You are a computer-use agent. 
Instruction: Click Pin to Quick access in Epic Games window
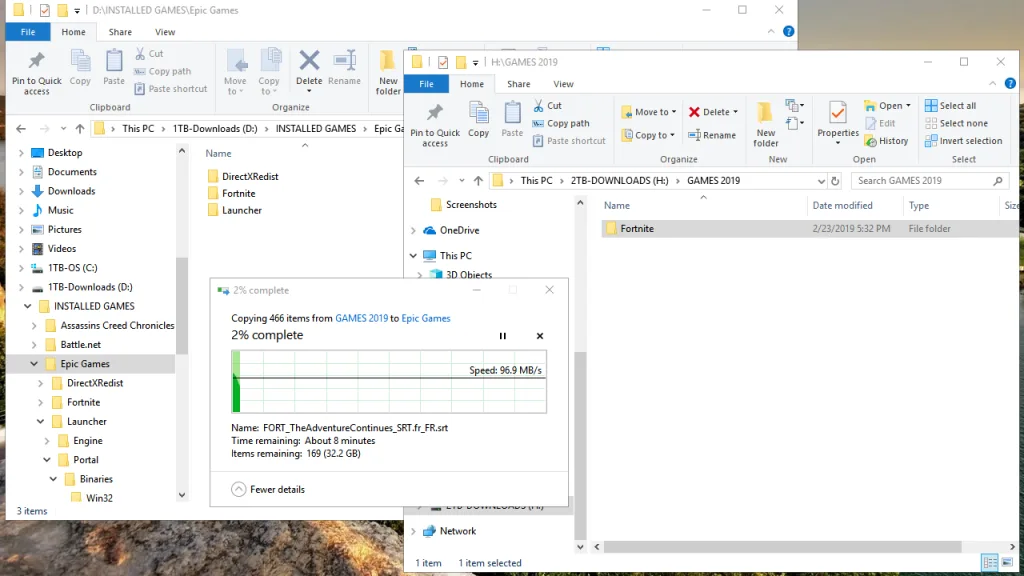coord(37,72)
